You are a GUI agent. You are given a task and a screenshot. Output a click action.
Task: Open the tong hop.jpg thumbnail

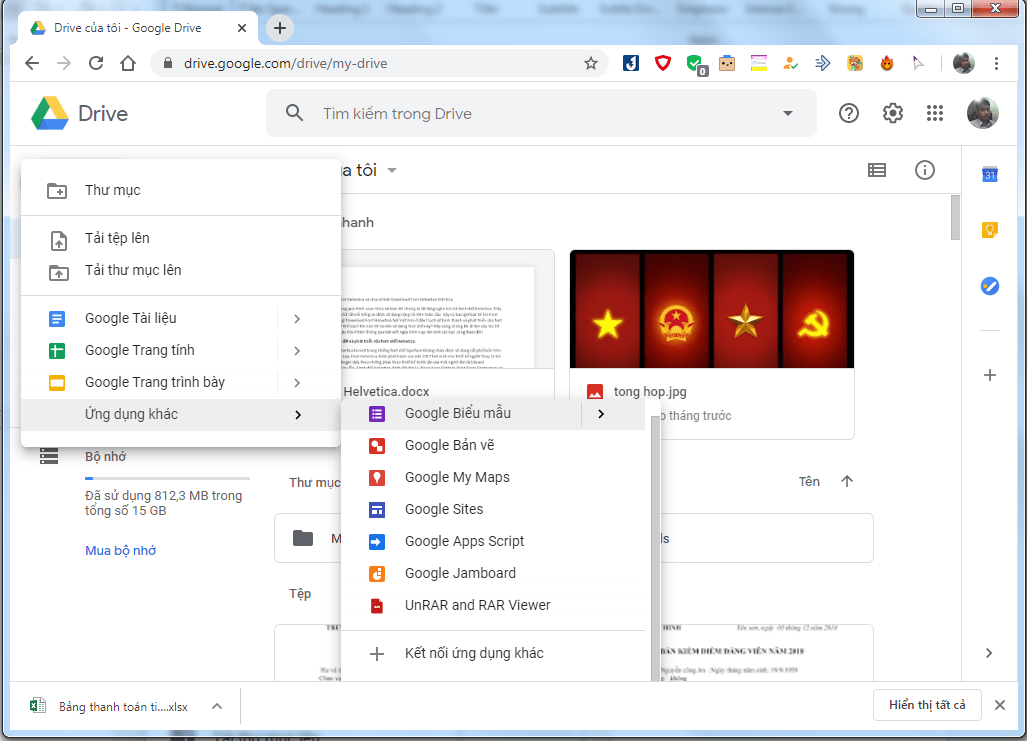click(712, 309)
